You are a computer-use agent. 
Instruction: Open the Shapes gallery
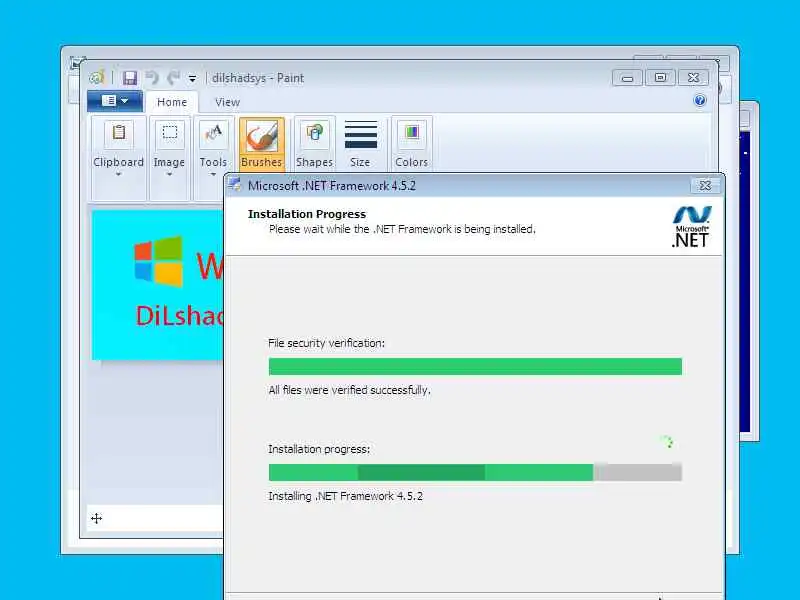coord(314,144)
